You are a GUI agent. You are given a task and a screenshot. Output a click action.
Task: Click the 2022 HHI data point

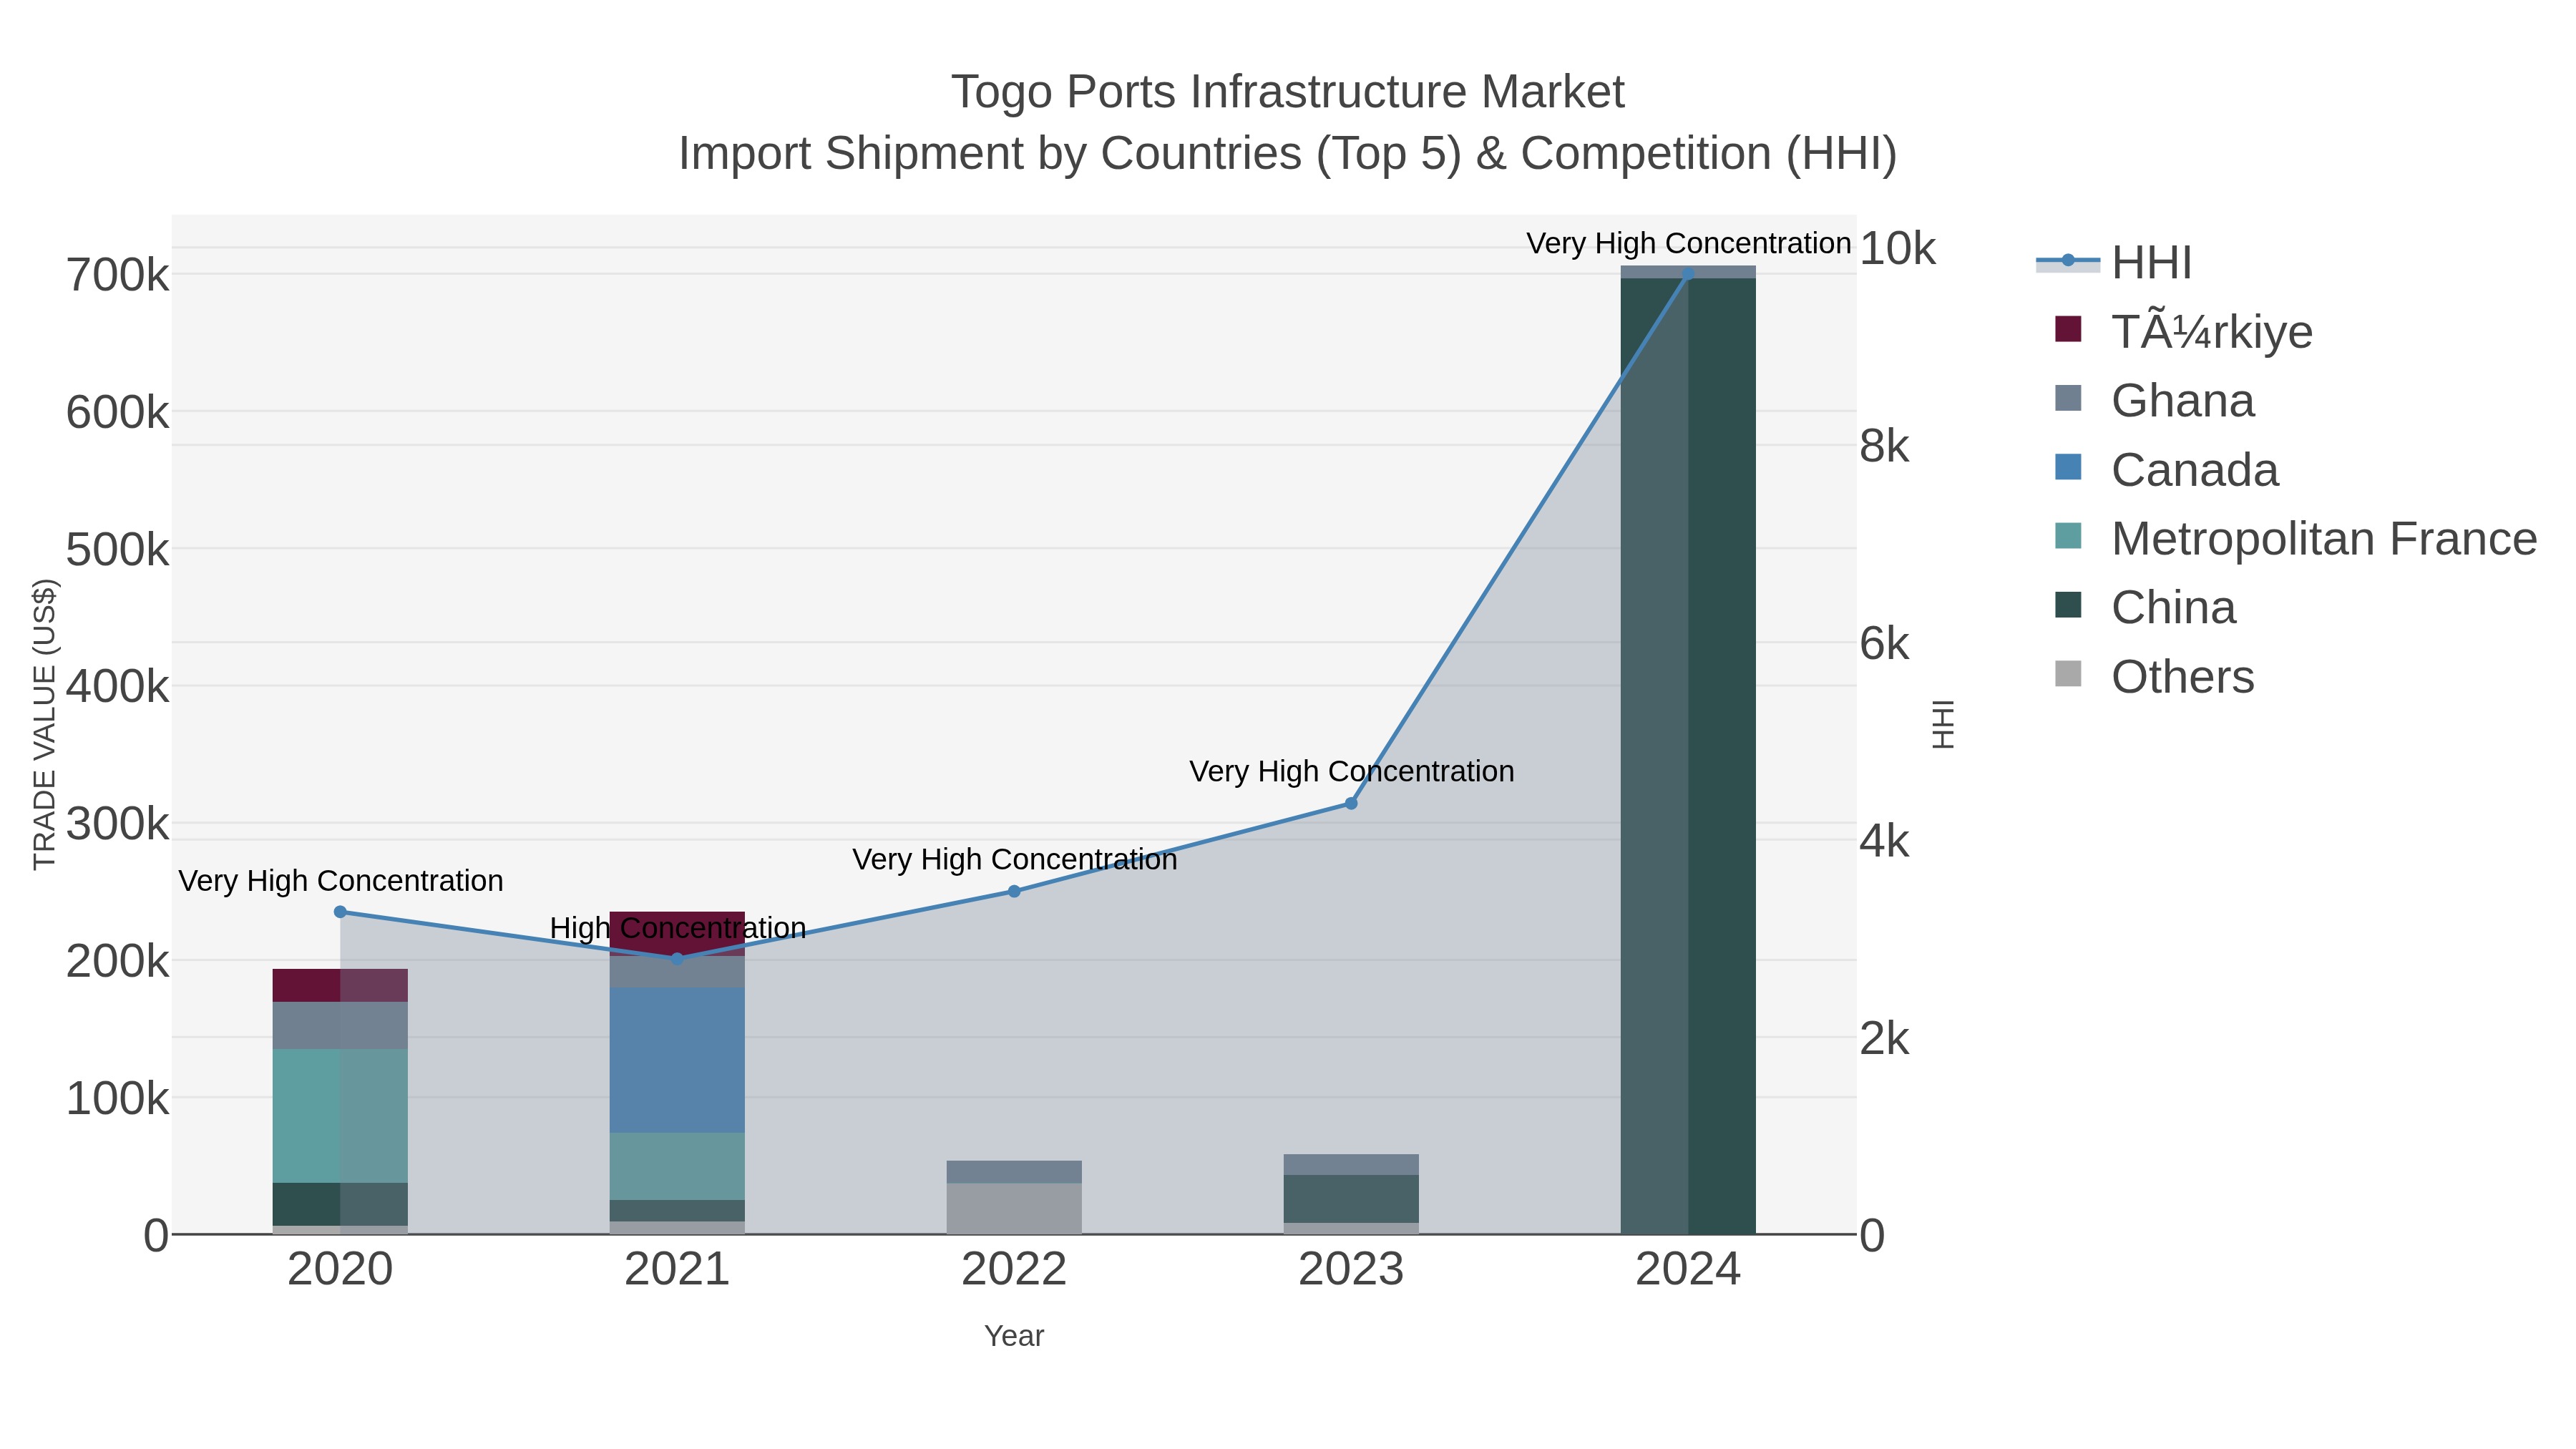(1014, 891)
